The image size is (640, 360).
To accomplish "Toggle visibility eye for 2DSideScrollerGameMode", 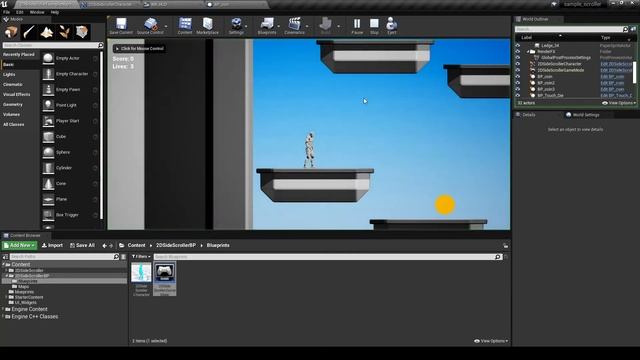I will [518, 70].
